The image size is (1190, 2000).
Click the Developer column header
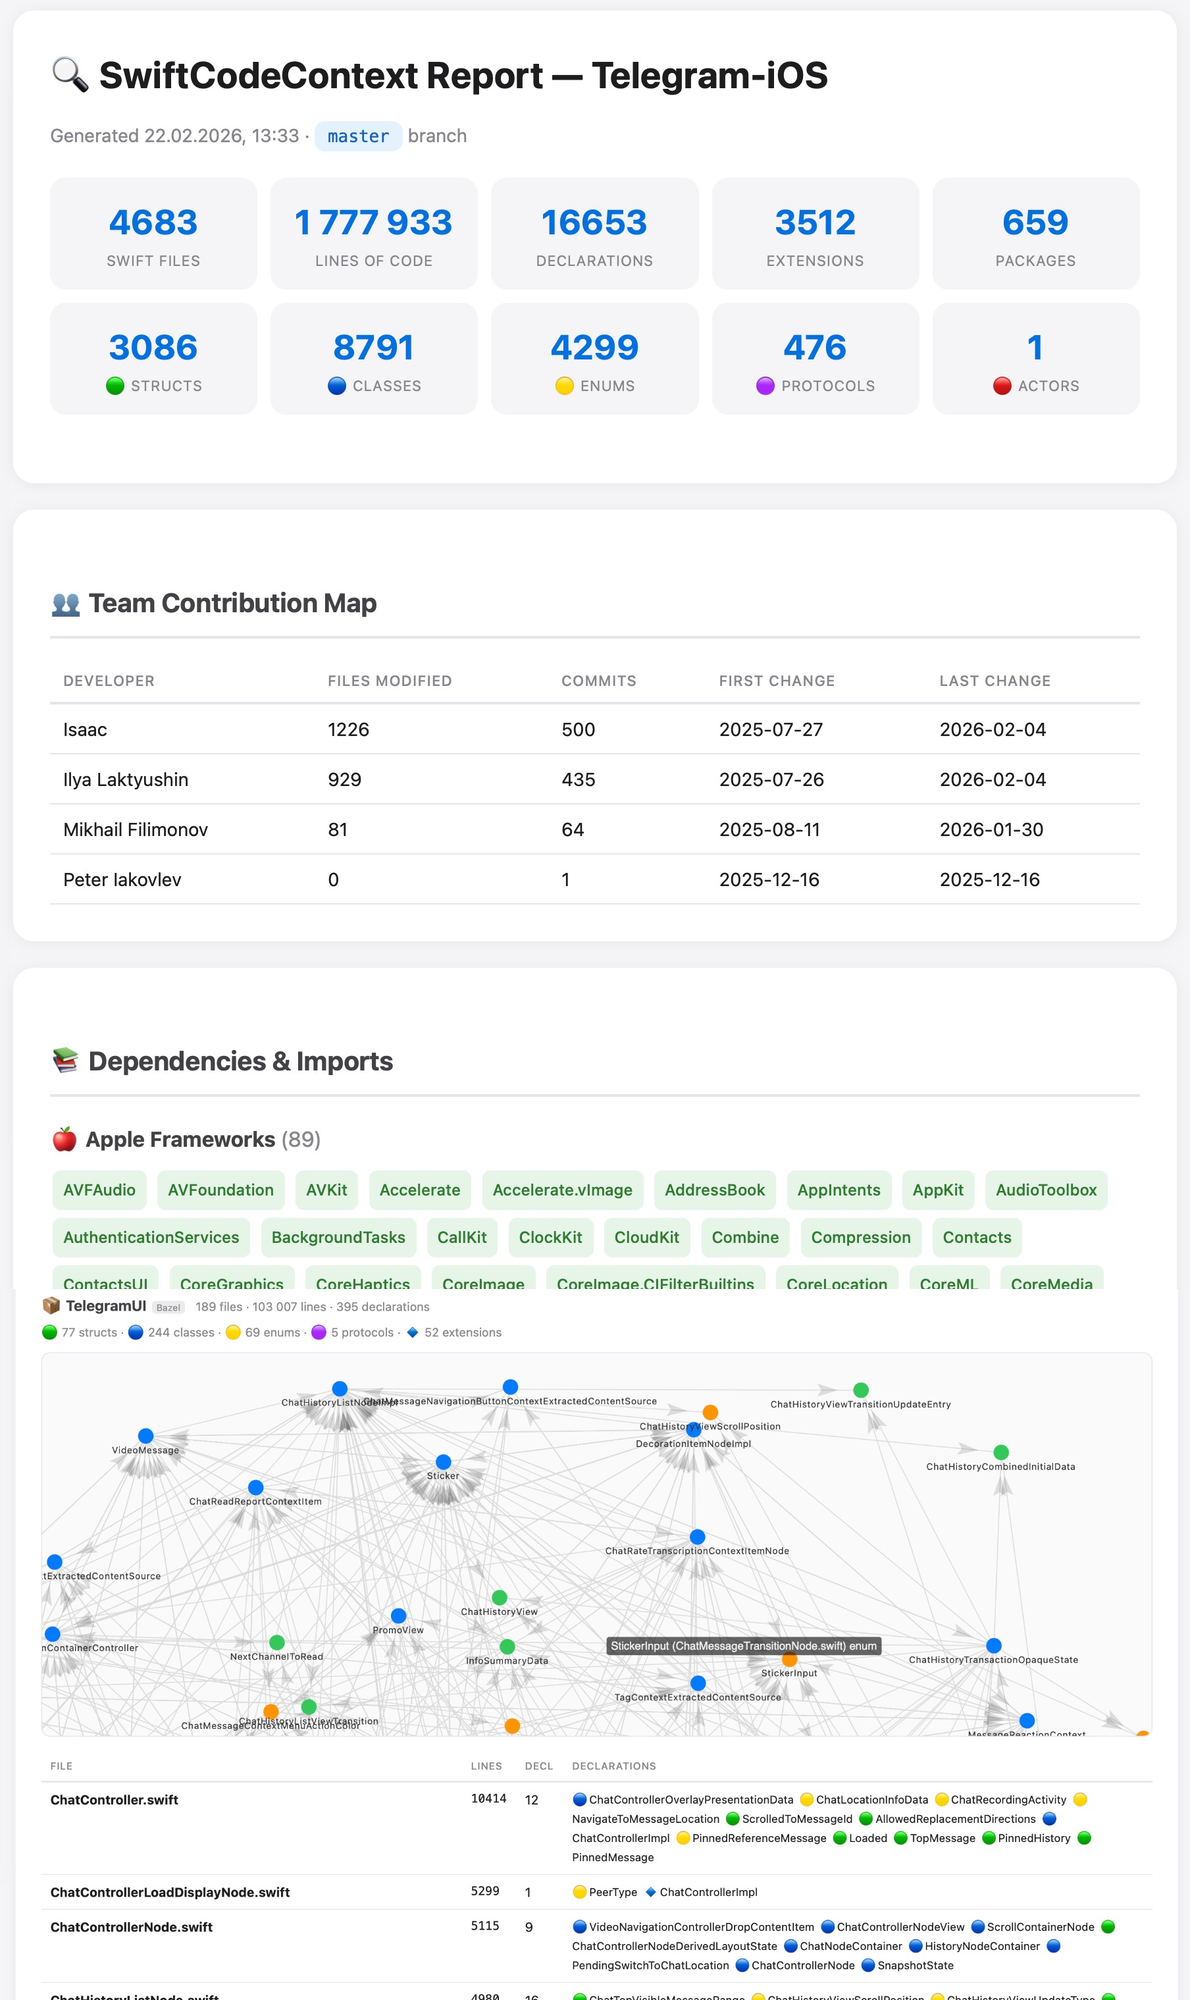[x=109, y=681]
